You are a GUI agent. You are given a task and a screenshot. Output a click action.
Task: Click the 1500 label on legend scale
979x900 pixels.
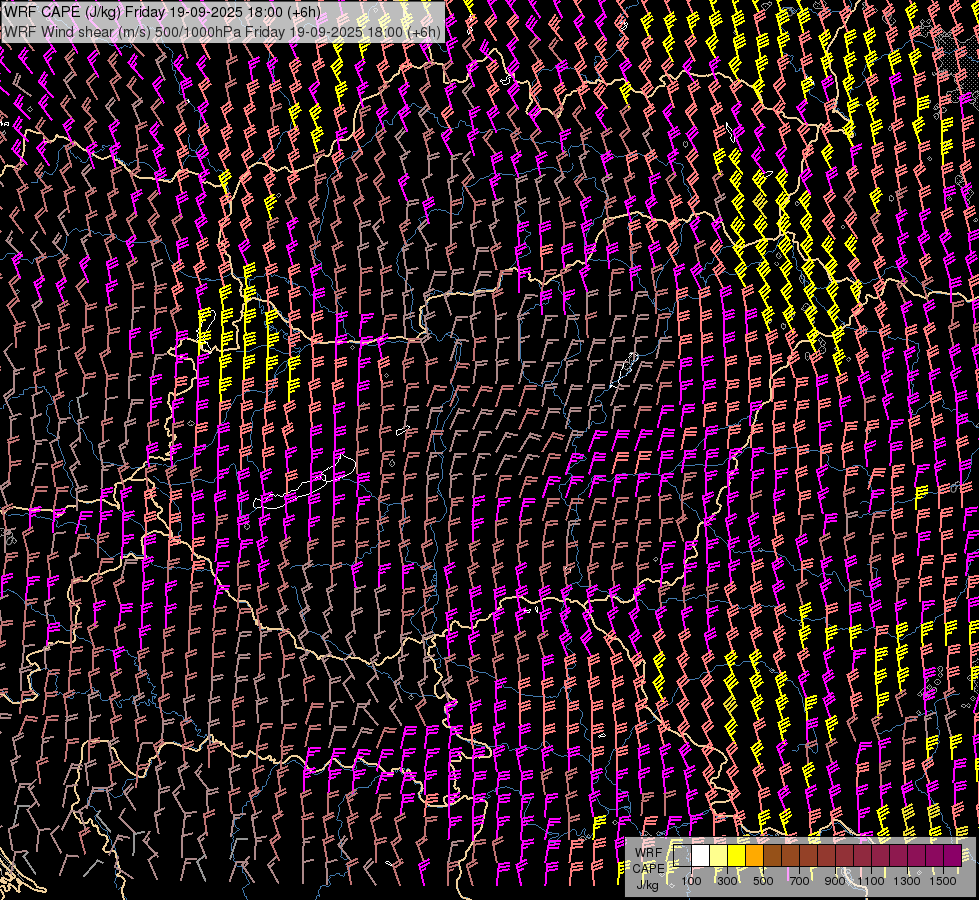click(943, 881)
